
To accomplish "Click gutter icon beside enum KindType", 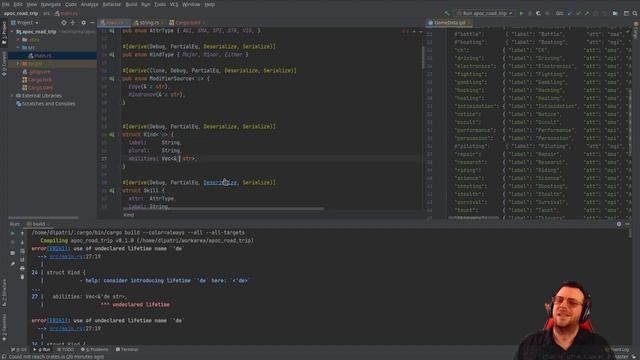I will [111, 54].
